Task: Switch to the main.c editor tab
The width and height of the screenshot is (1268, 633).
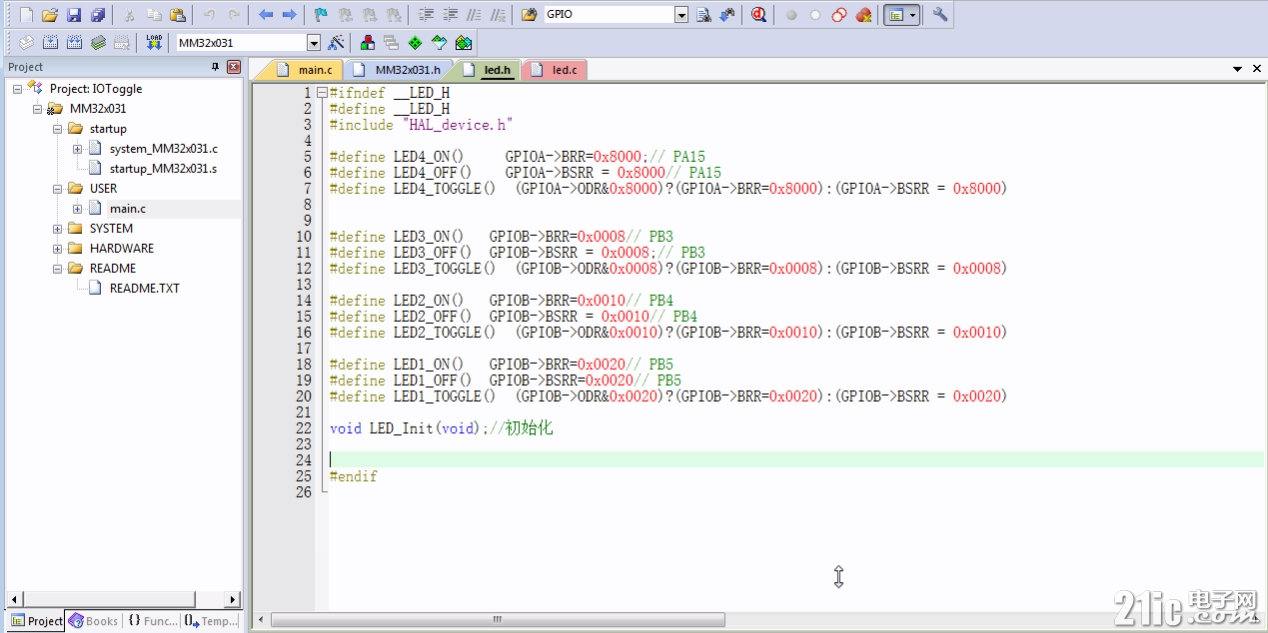Action: point(304,70)
